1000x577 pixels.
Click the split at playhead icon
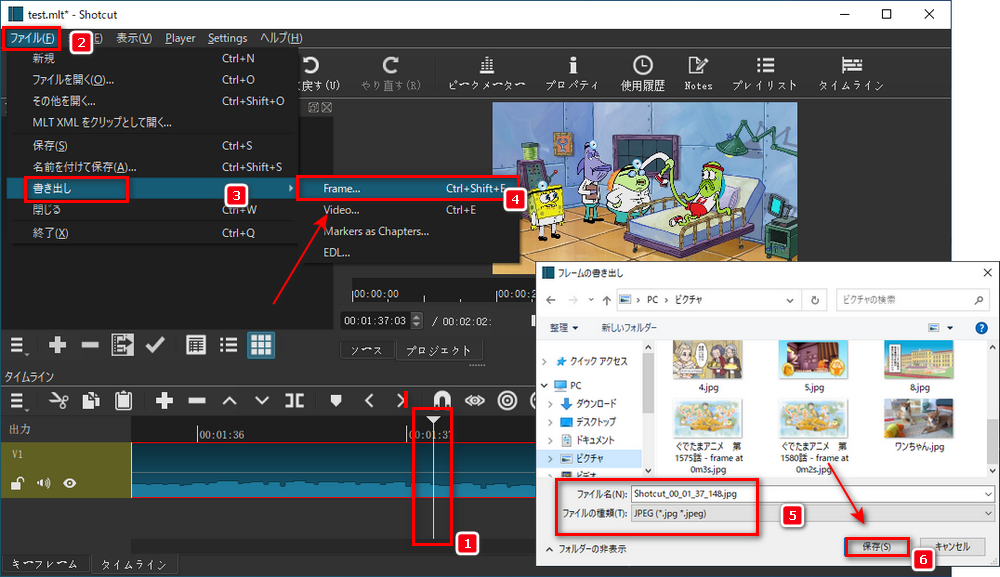[294, 400]
